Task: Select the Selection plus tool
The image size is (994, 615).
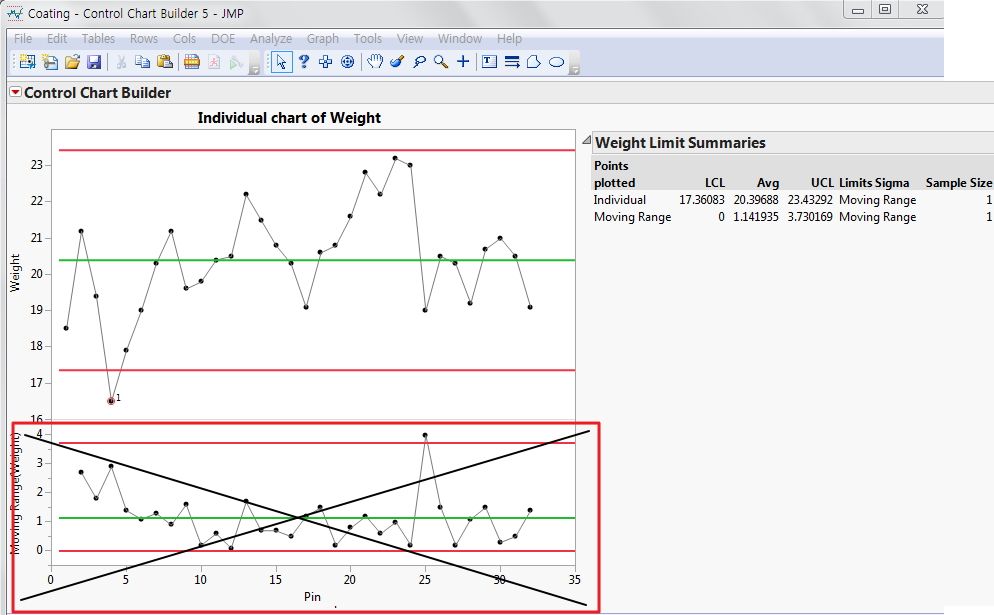Action: 326,61
